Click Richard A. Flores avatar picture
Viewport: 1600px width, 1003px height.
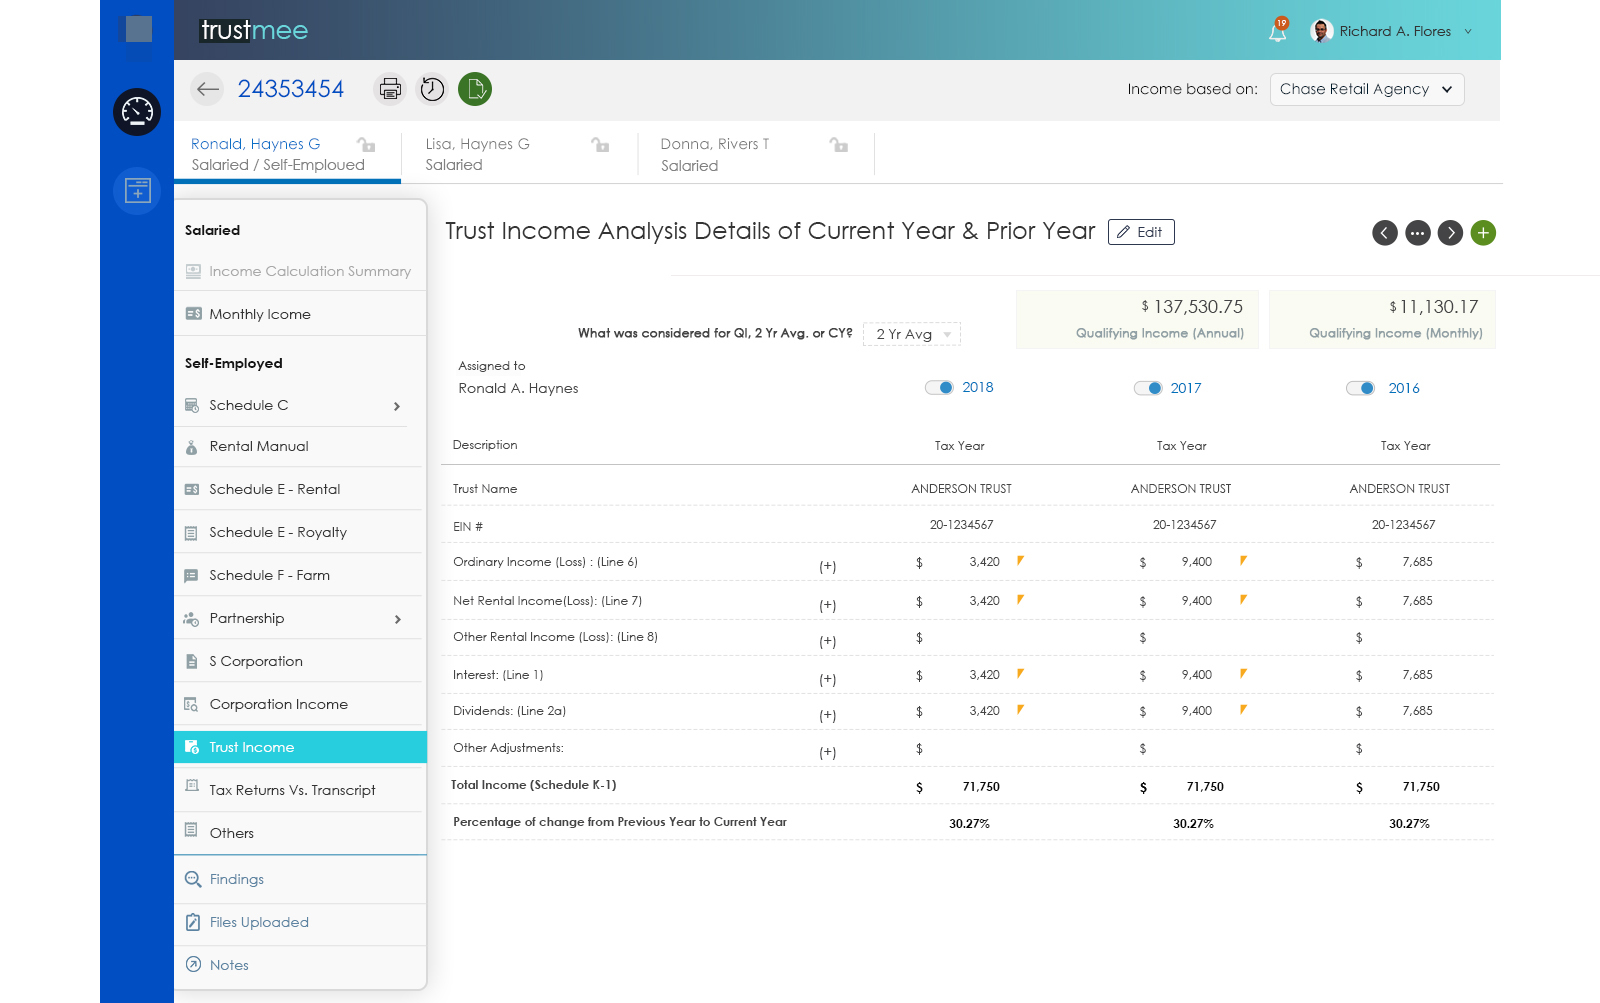coord(1321,31)
